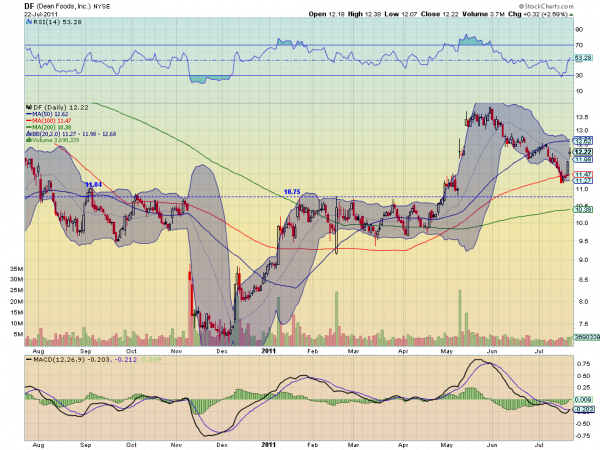Click the green up-triangle beside Chg value

[x=571, y=15]
